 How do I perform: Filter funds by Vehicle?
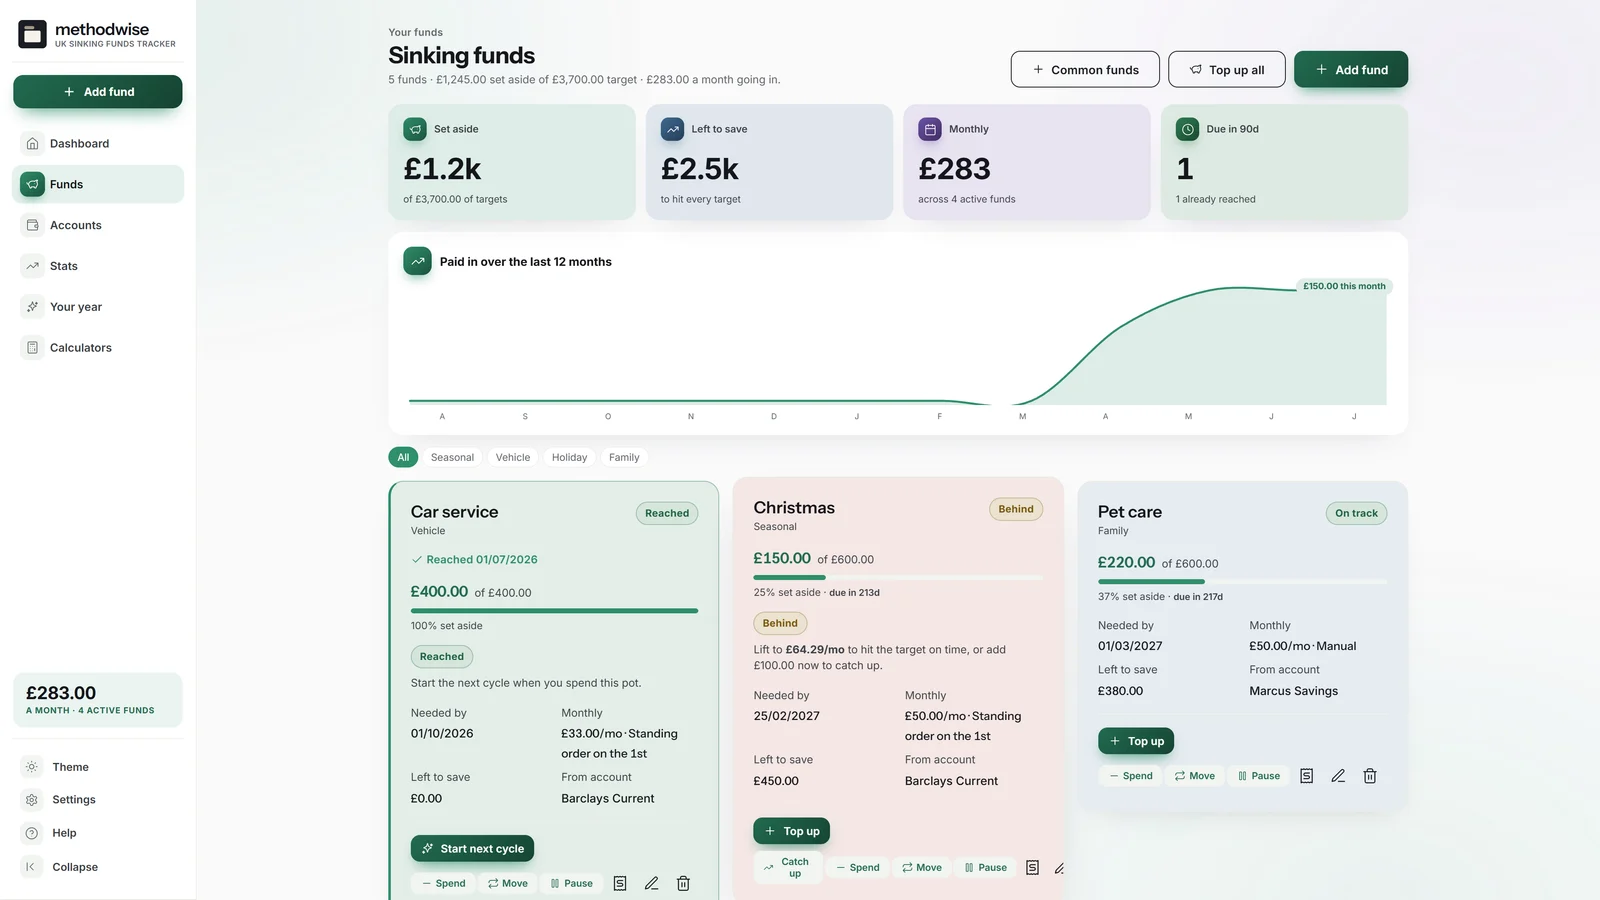(x=513, y=457)
